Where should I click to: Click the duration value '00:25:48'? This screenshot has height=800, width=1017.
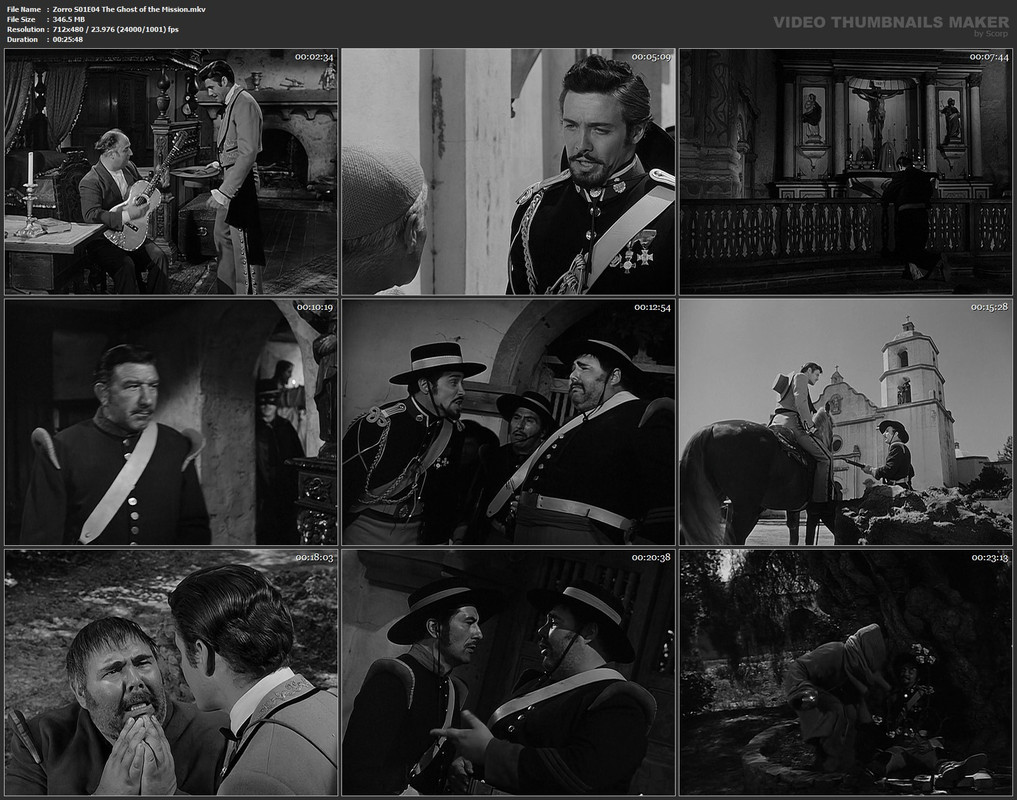[67, 40]
